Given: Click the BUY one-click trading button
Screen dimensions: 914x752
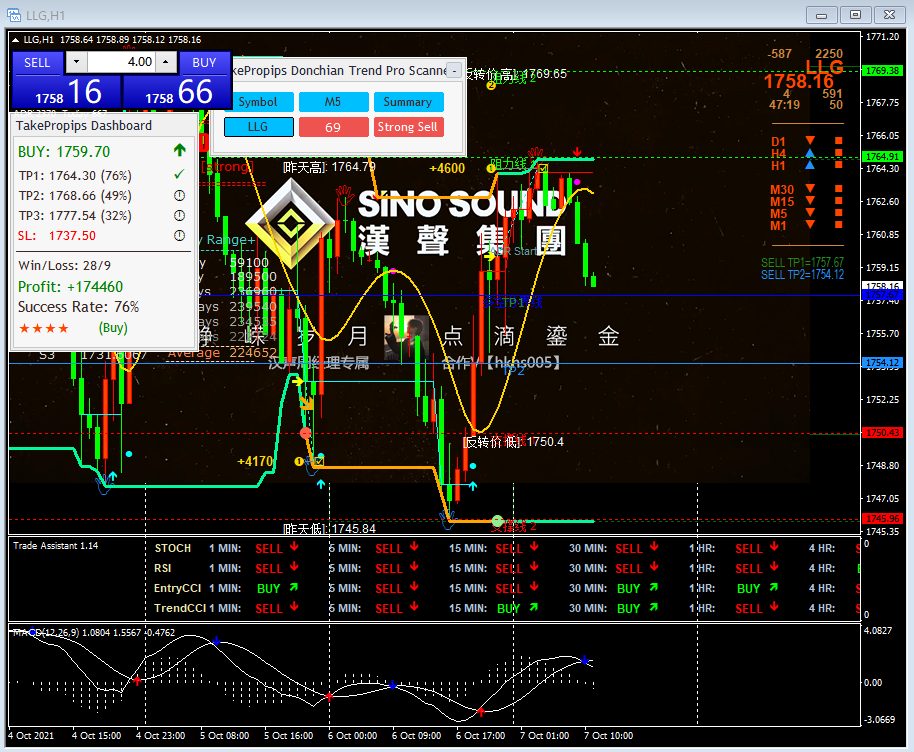Looking at the screenshot, I should (x=204, y=63).
